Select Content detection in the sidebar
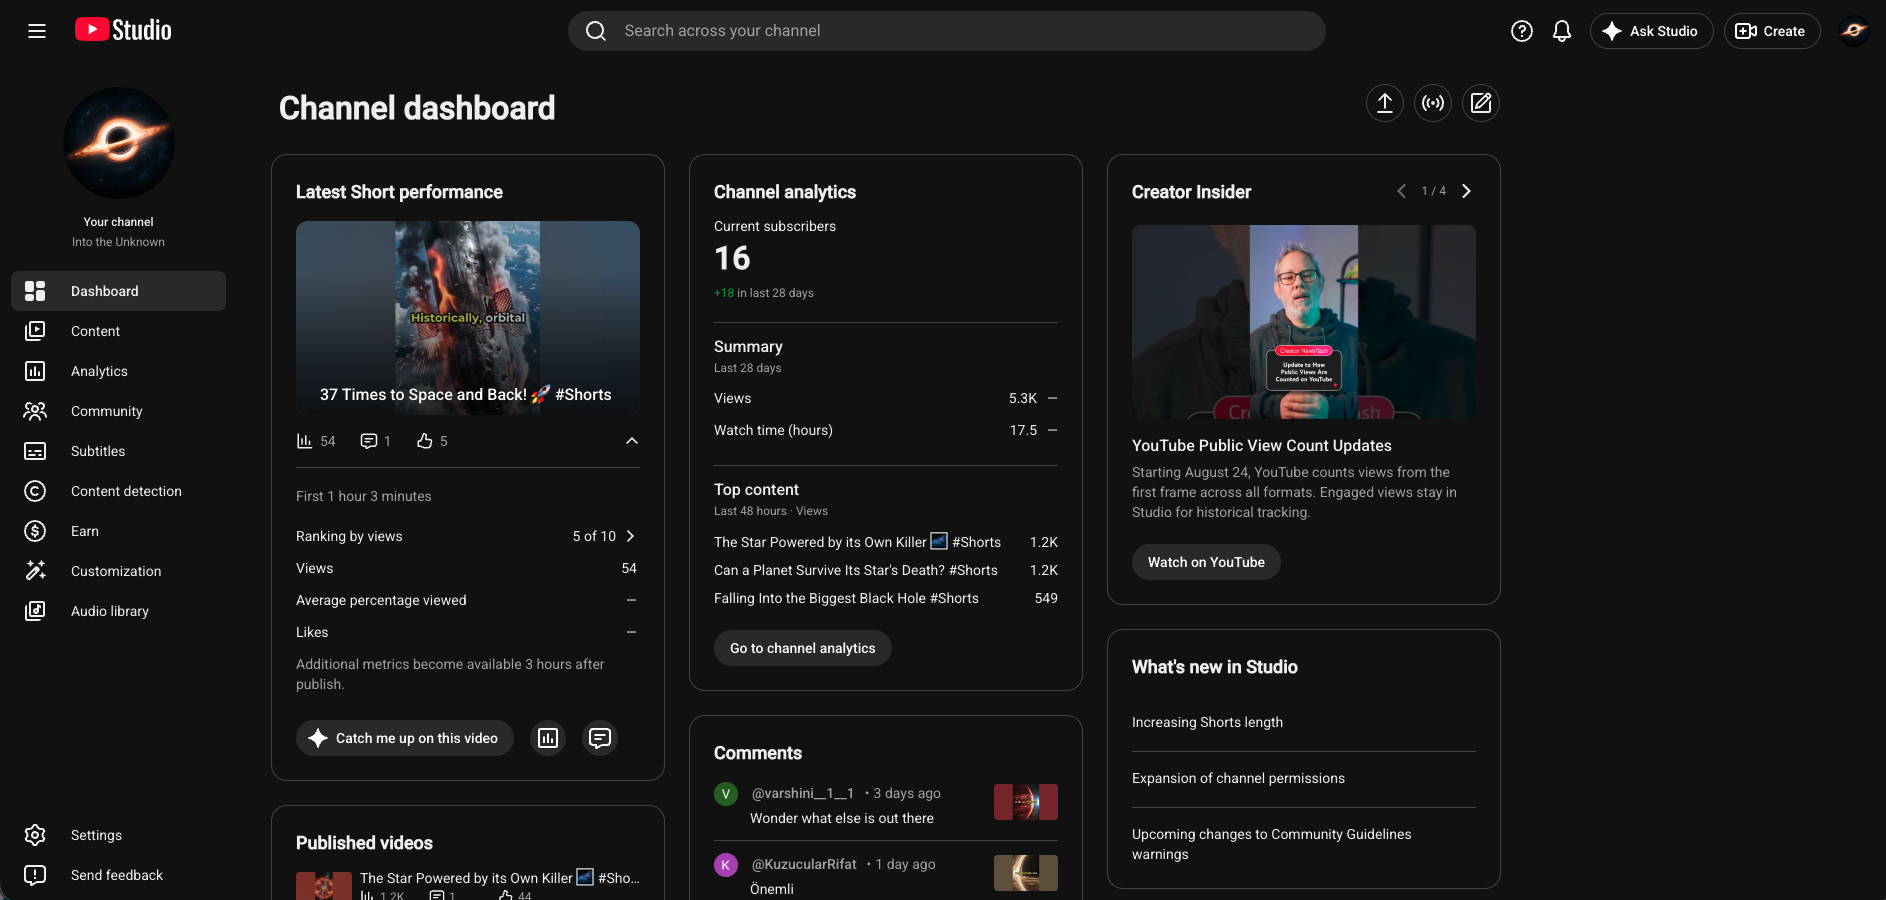Image resolution: width=1886 pixels, height=900 pixels. point(118,491)
